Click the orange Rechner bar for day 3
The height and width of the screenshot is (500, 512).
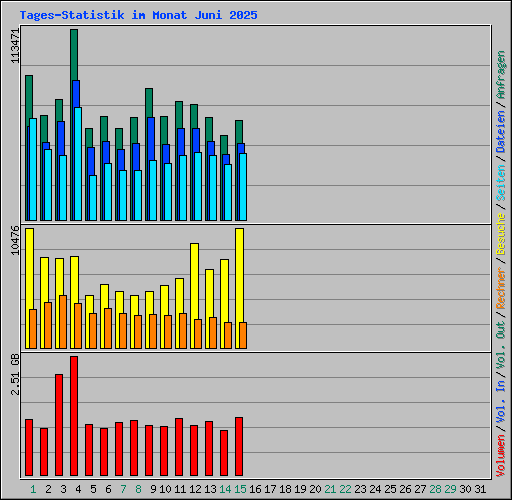(63, 322)
